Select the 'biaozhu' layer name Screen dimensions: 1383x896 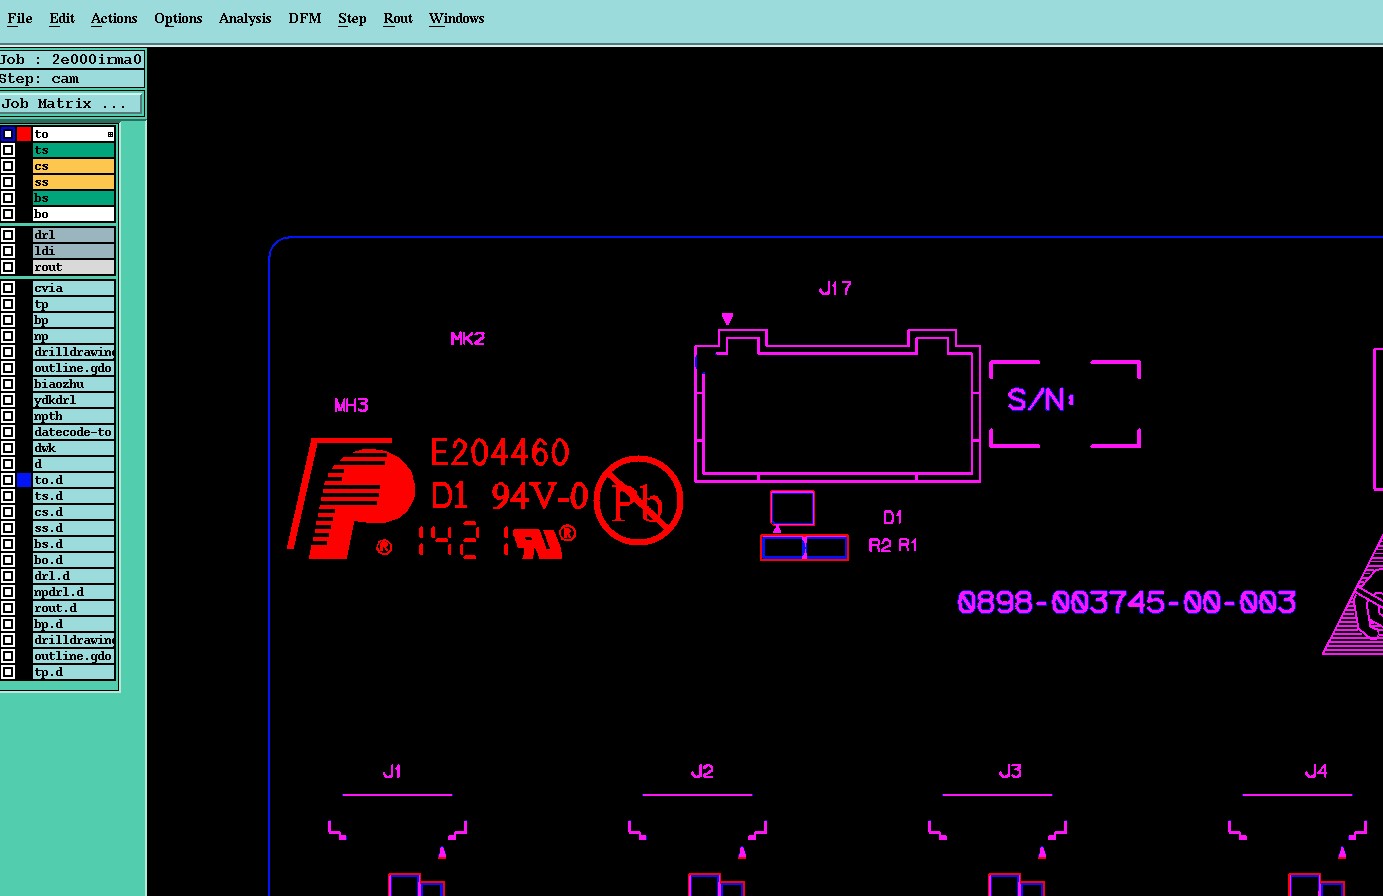[74, 384]
